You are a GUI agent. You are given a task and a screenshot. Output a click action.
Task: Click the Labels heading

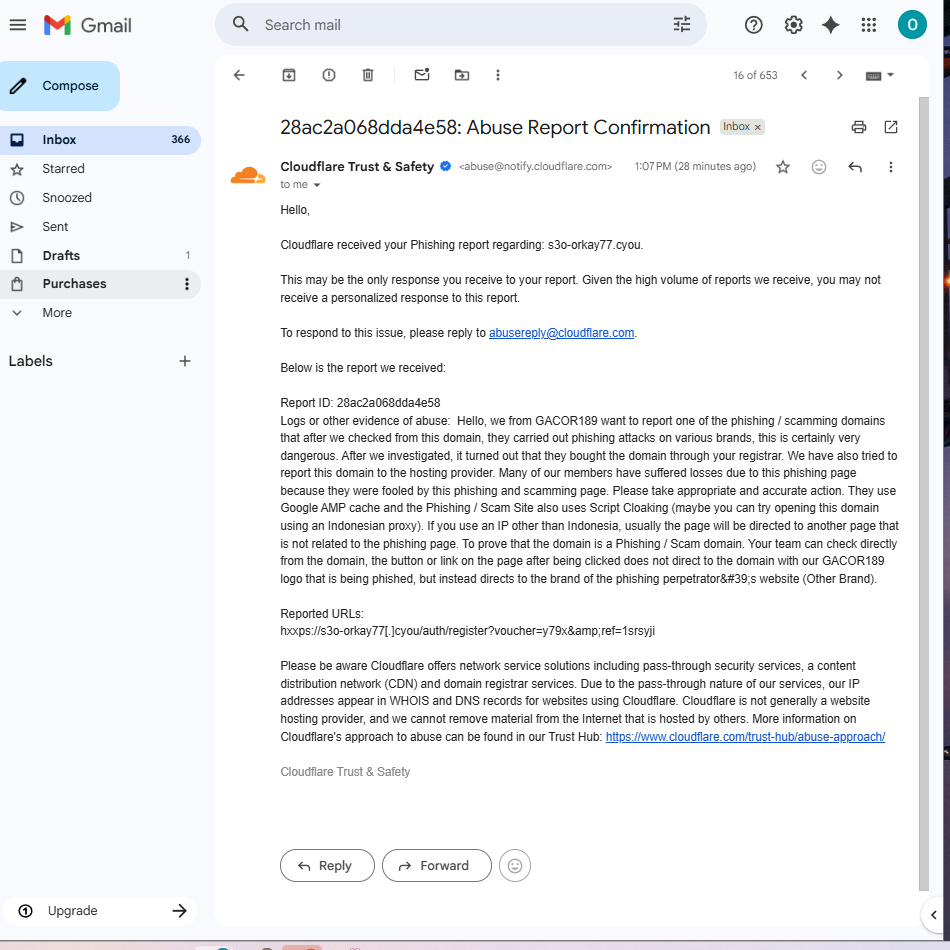(x=31, y=362)
